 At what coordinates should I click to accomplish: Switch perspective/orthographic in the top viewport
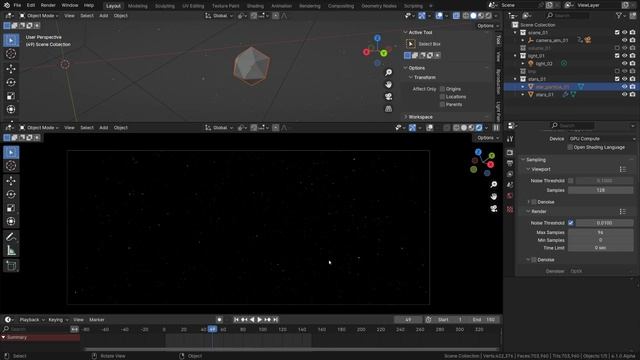click(388, 109)
